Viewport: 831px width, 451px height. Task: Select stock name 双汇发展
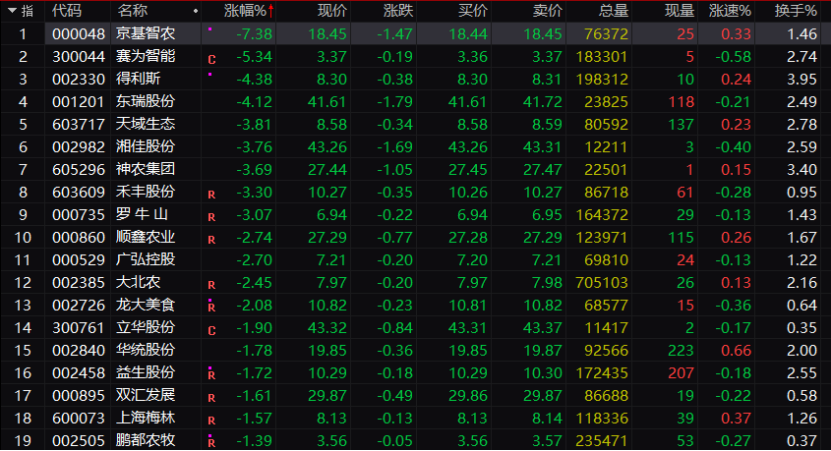[x=145, y=395]
